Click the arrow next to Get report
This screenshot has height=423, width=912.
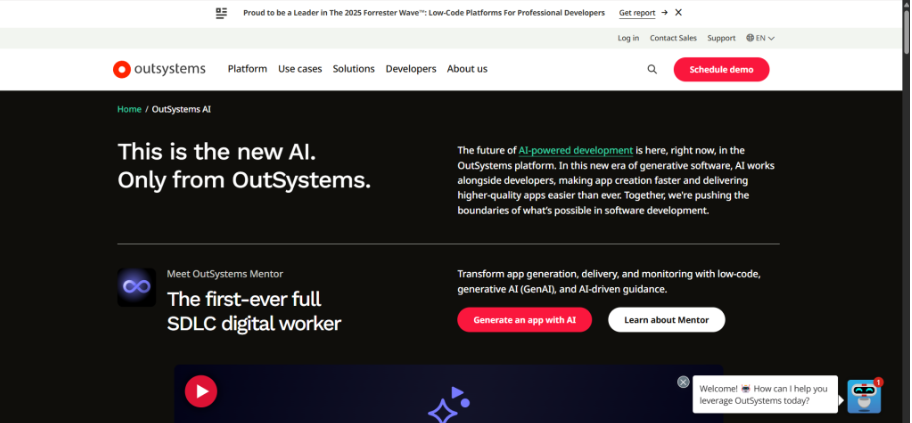[x=664, y=12]
